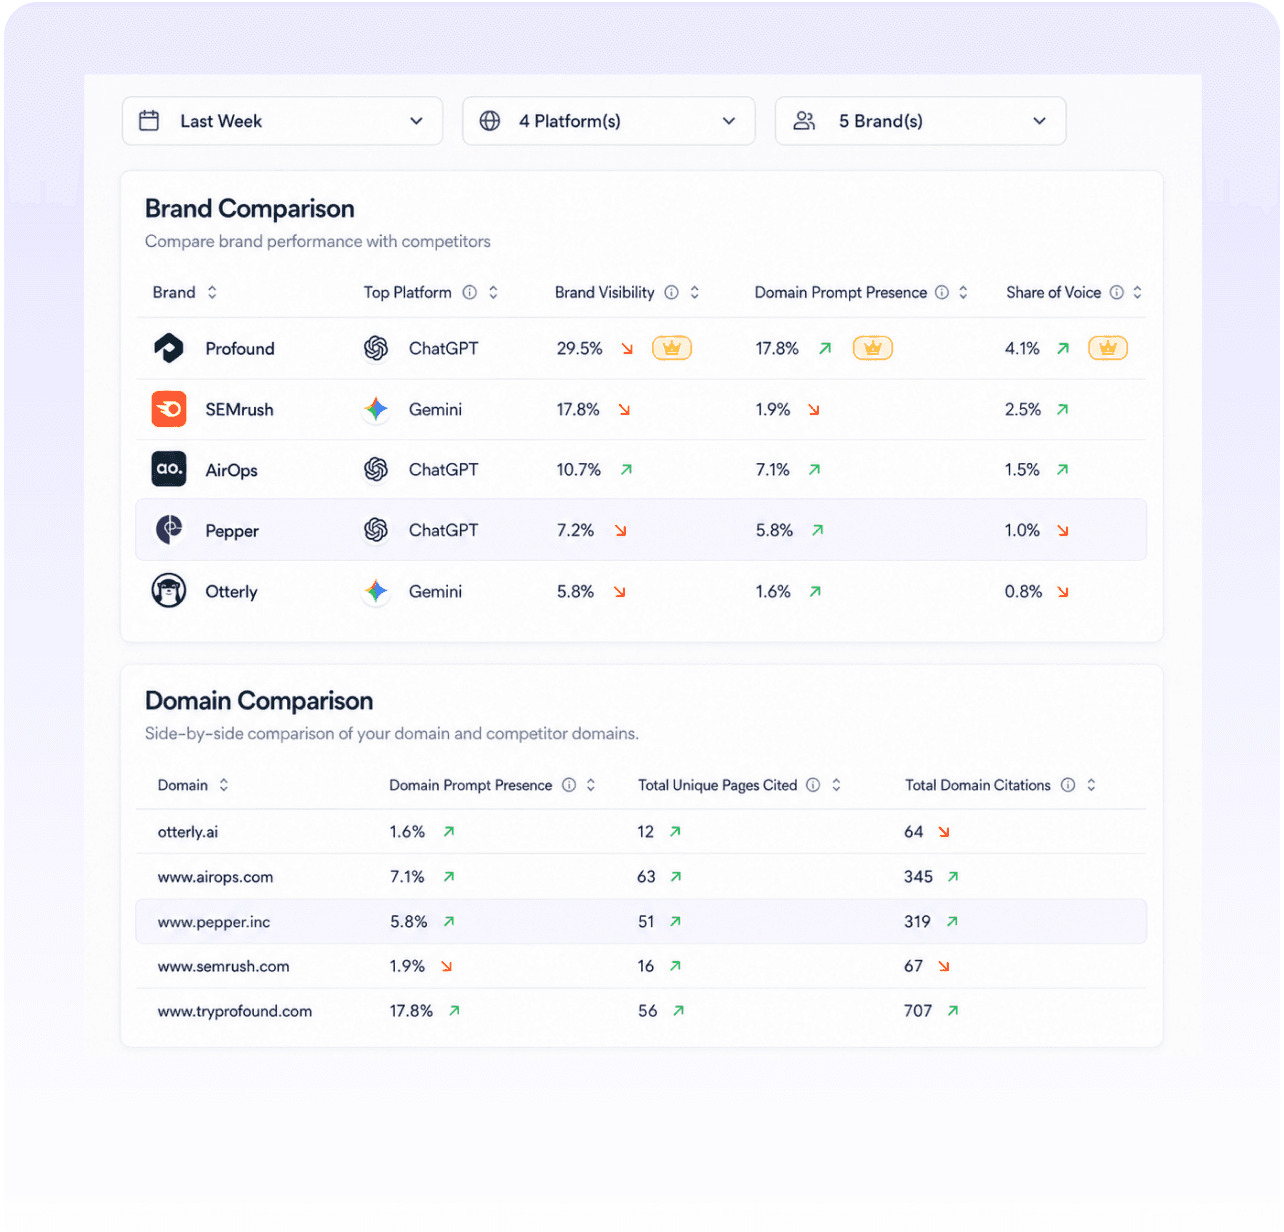Click the 63 Total Unique Pages Cited value
1284x1232 pixels.
click(x=647, y=877)
